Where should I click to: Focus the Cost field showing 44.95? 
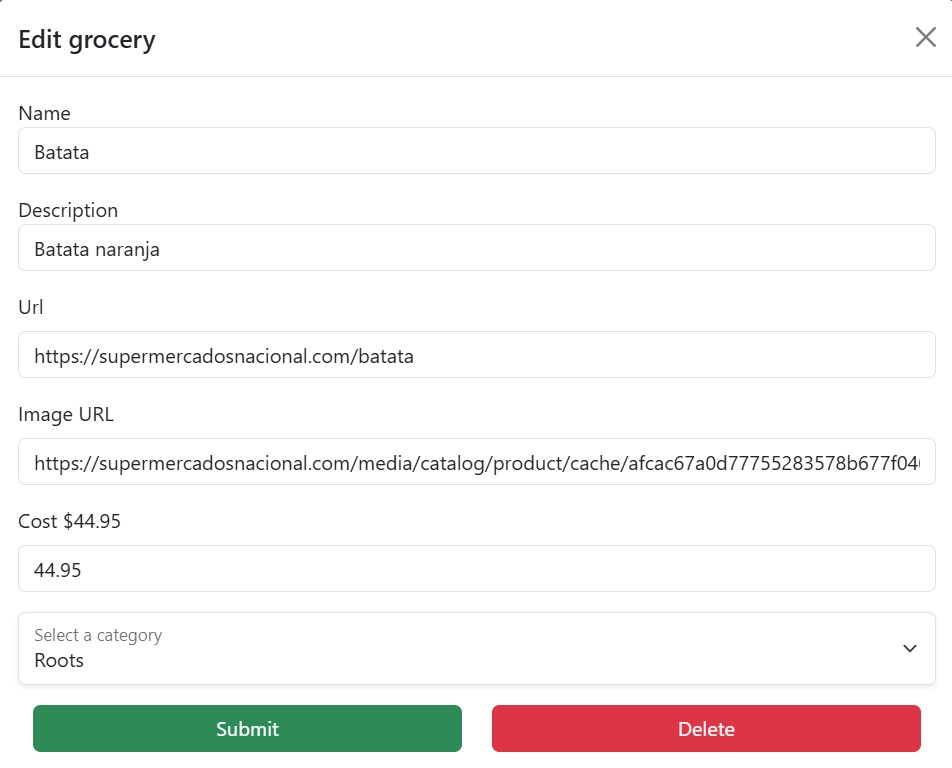477,568
